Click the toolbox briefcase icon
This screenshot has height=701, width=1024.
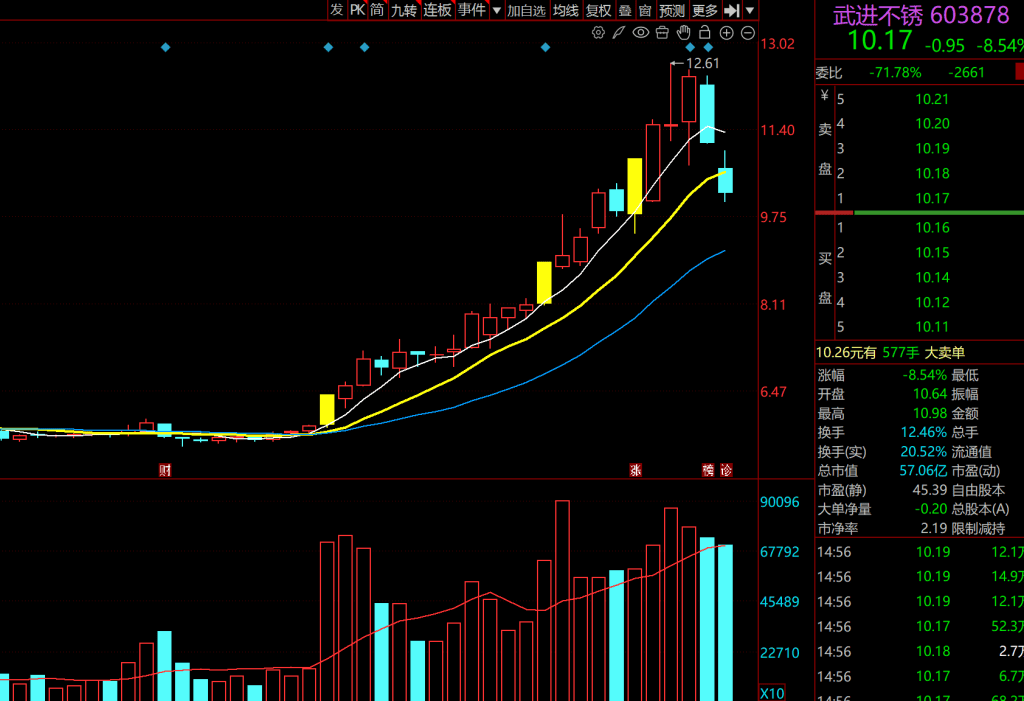pos(663,33)
